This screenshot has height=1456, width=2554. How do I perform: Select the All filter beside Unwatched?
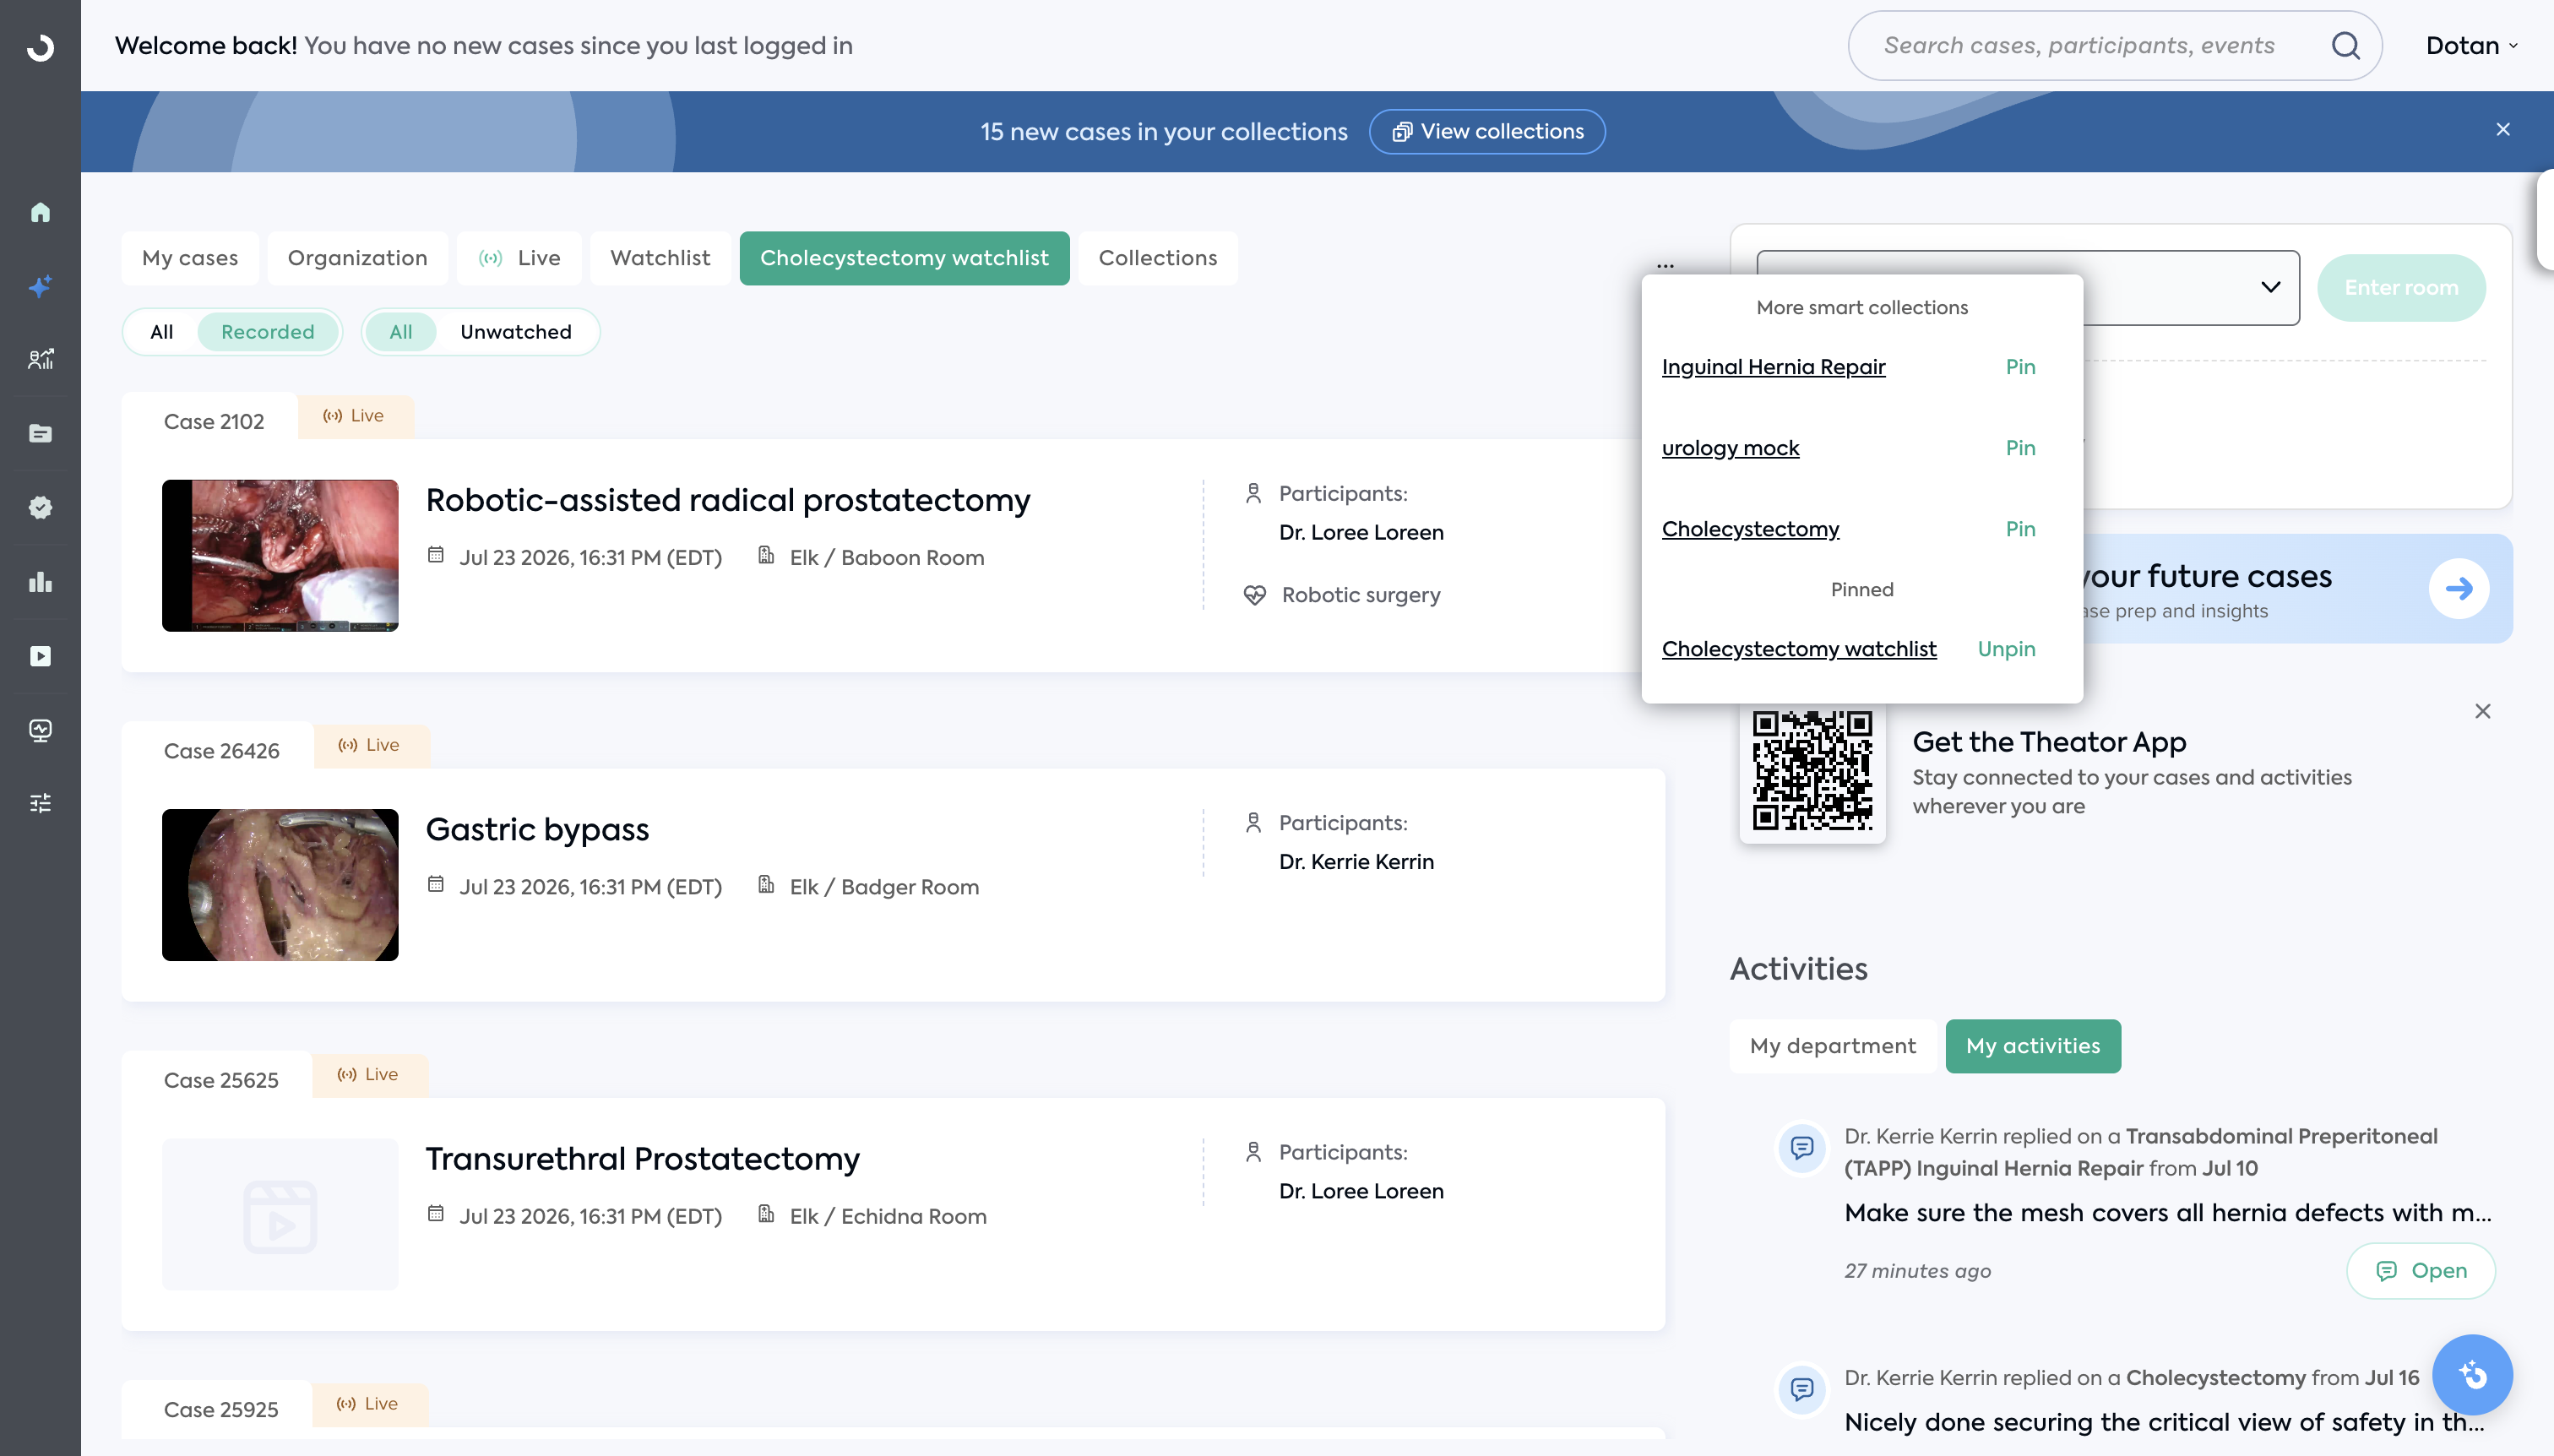(401, 332)
